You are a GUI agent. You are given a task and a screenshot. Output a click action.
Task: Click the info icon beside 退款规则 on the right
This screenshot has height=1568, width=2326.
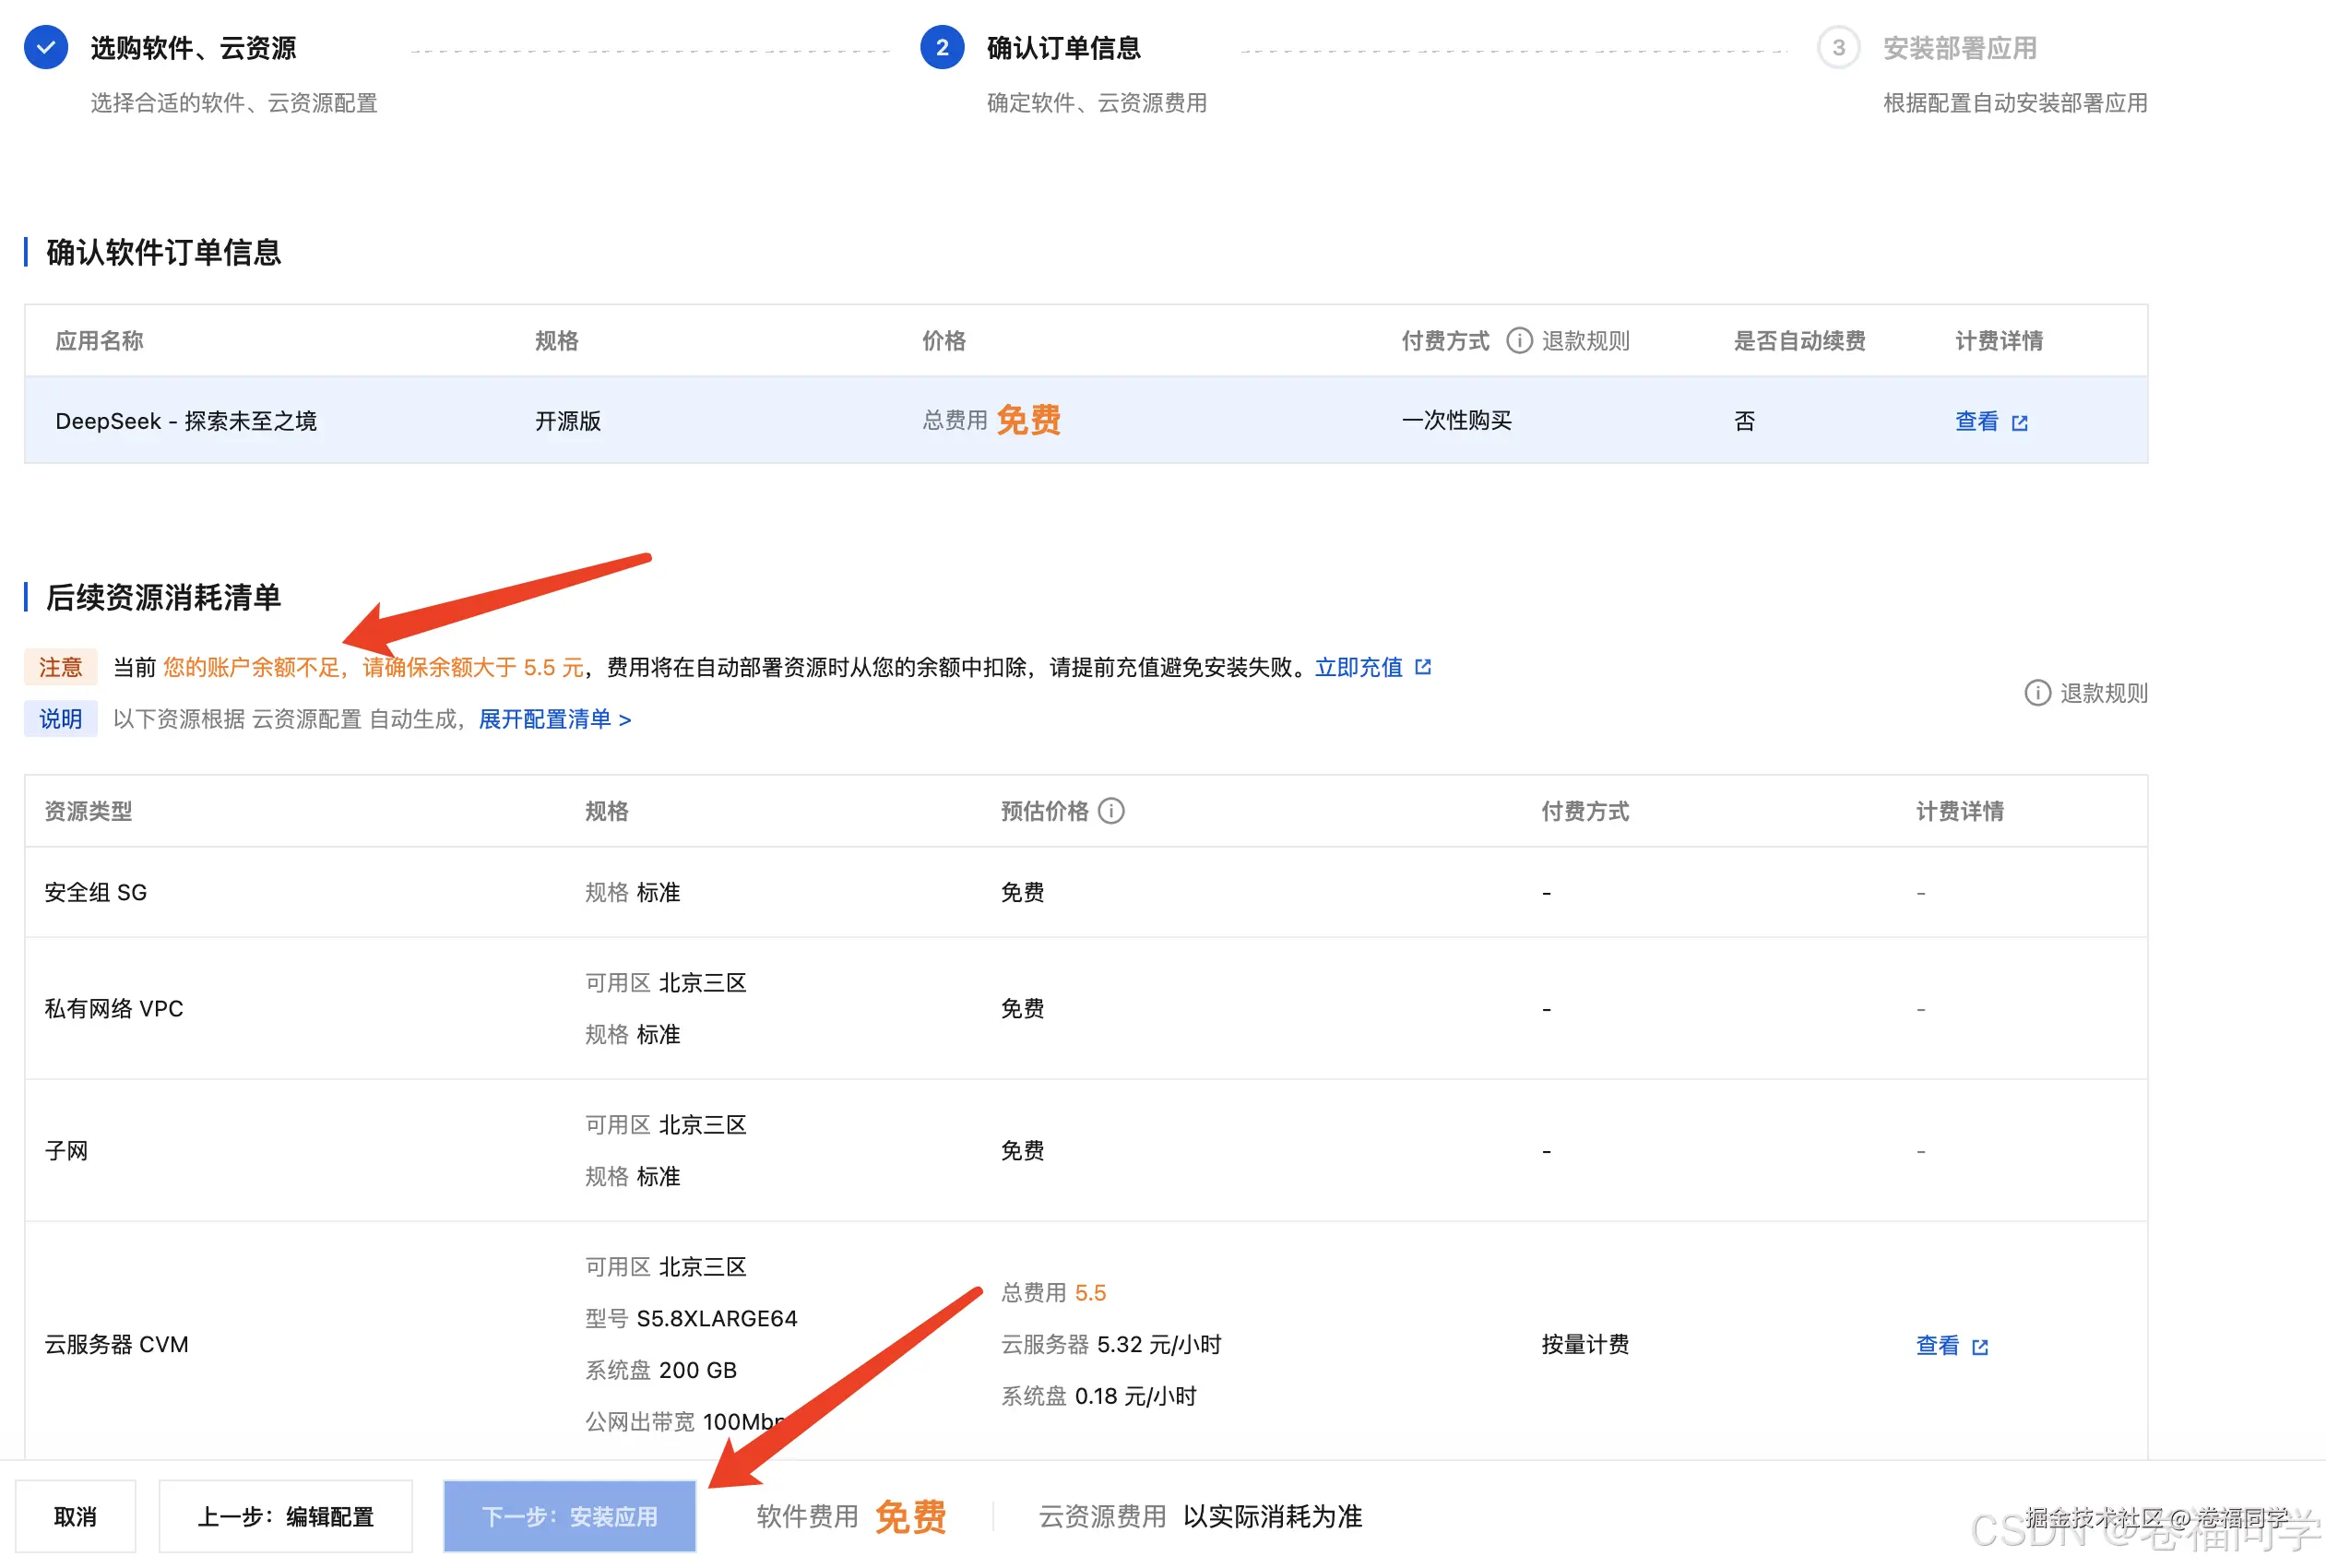pos(2037,693)
